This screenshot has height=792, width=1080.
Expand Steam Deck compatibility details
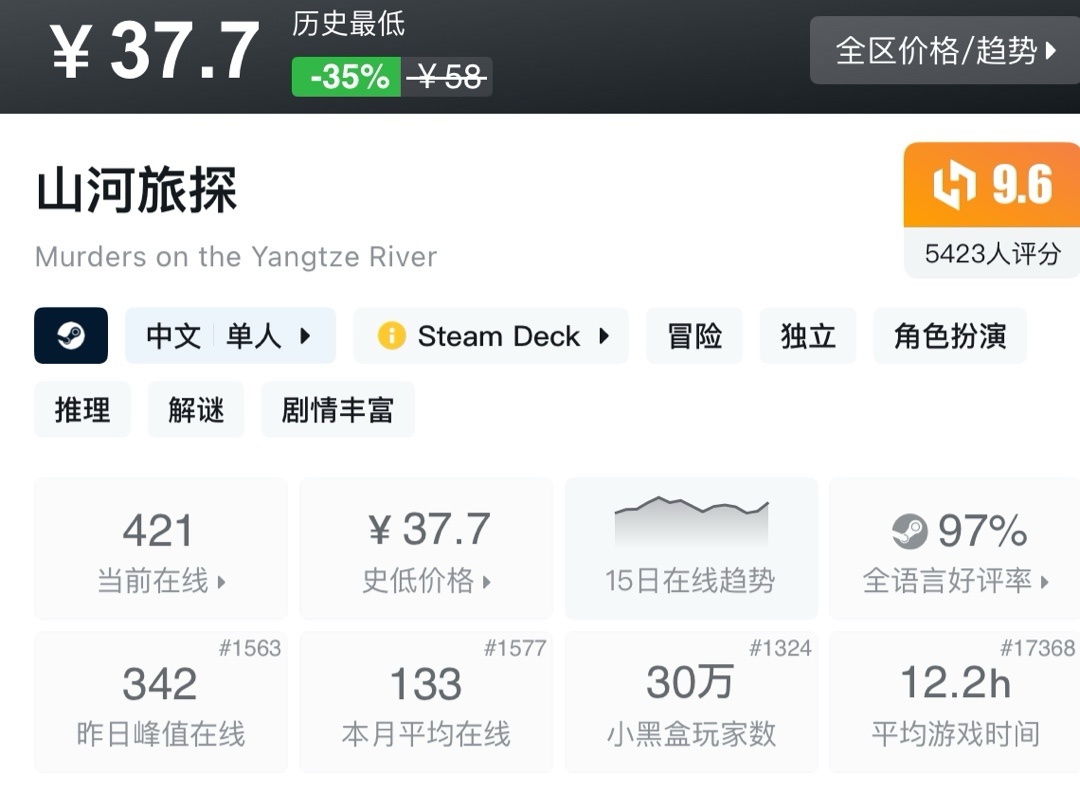pyautogui.click(x=492, y=336)
